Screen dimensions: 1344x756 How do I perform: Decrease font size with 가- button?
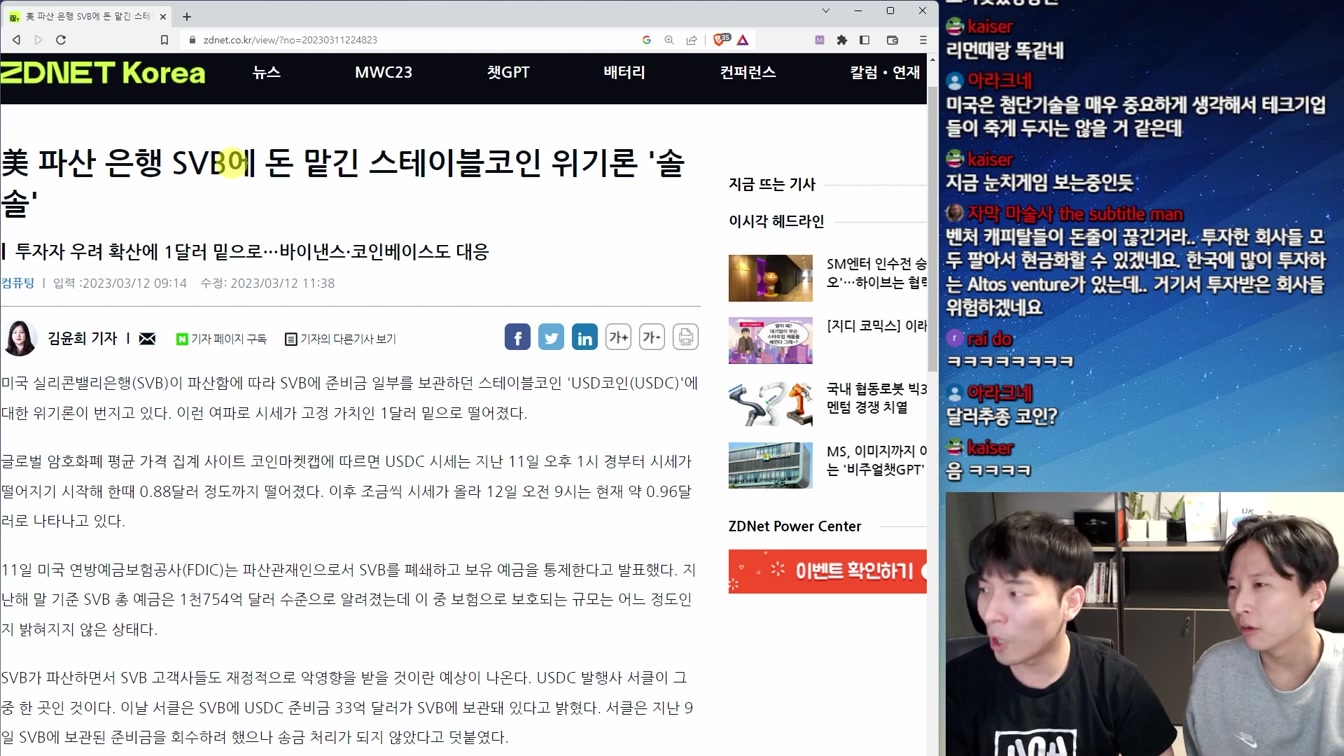click(652, 337)
